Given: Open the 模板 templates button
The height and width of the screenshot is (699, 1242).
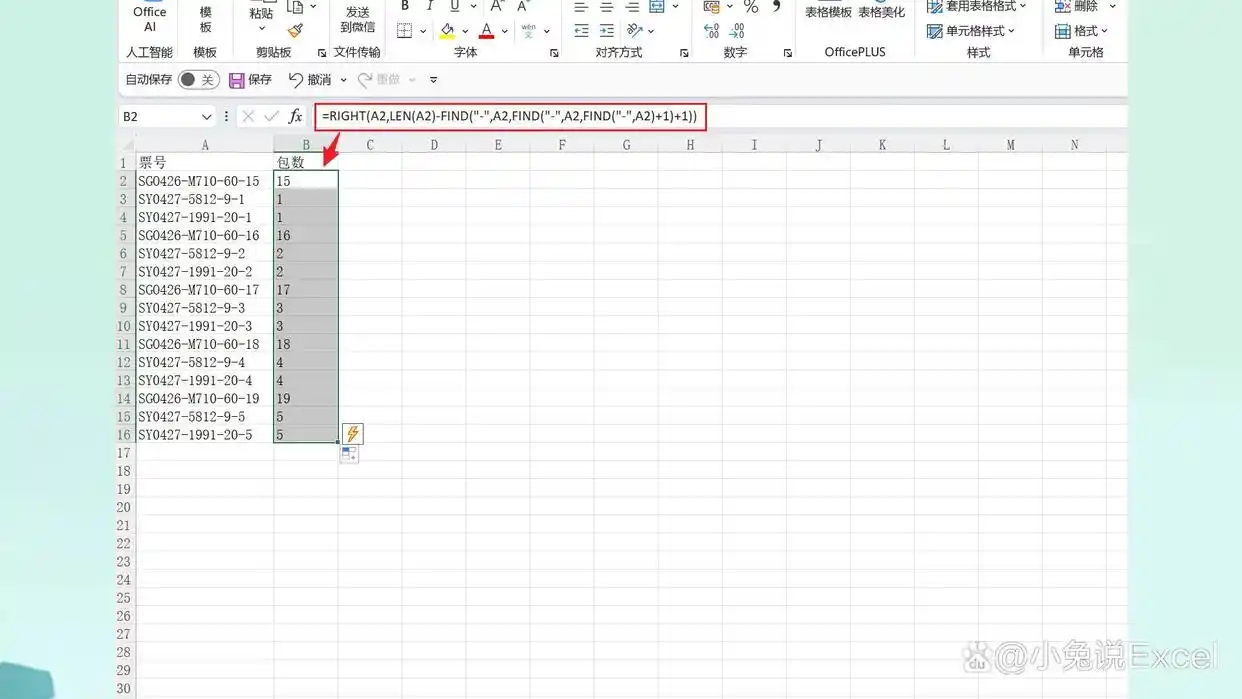Looking at the screenshot, I should [x=205, y=19].
